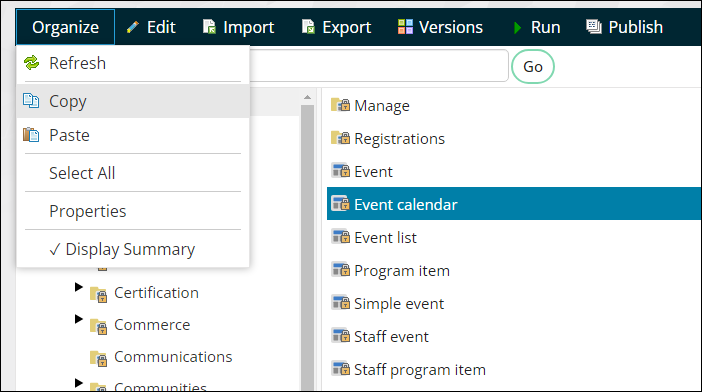702x392 pixels.
Task: Click the Paste clipboard icon
Action: click(31, 134)
